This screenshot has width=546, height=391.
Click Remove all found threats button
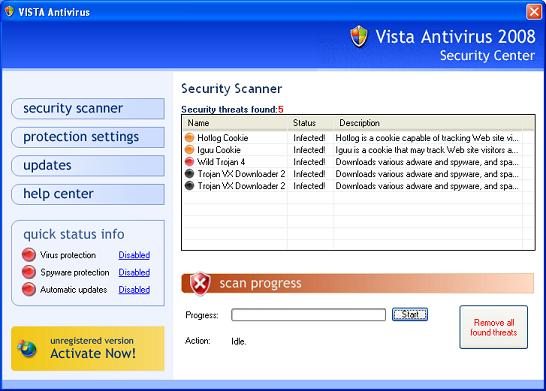pyautogui.click(x=493, y=327)
